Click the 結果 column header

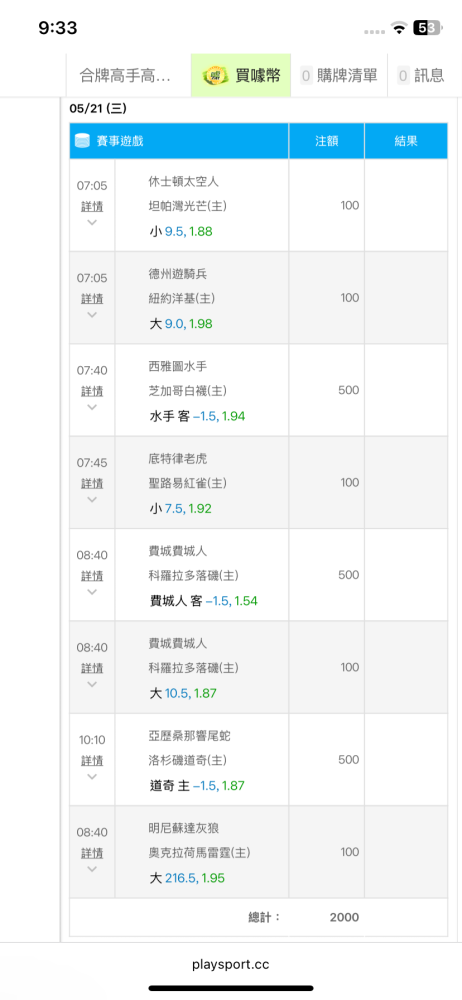click(406, 141)
